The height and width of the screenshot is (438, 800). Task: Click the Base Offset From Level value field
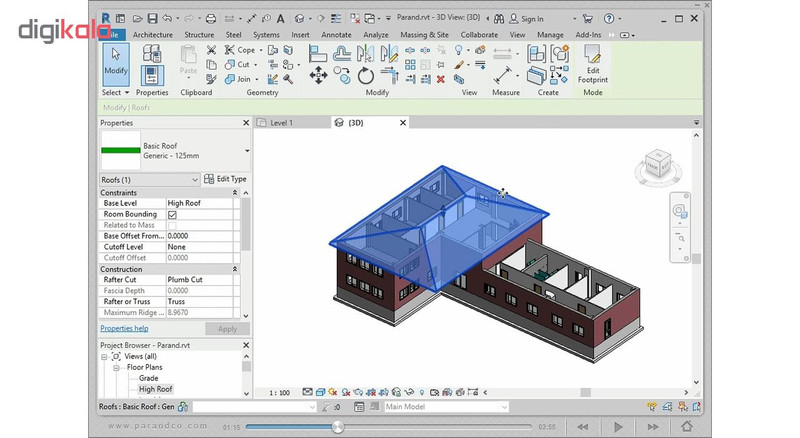click(200, 236)
